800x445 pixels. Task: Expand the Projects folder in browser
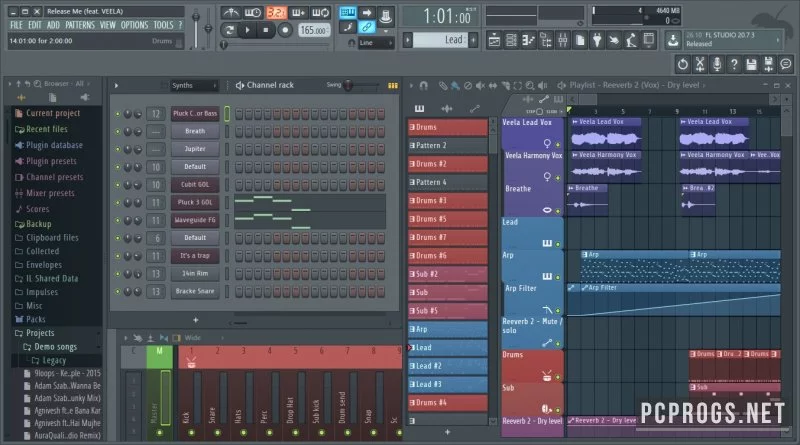[x=40, y=333]
